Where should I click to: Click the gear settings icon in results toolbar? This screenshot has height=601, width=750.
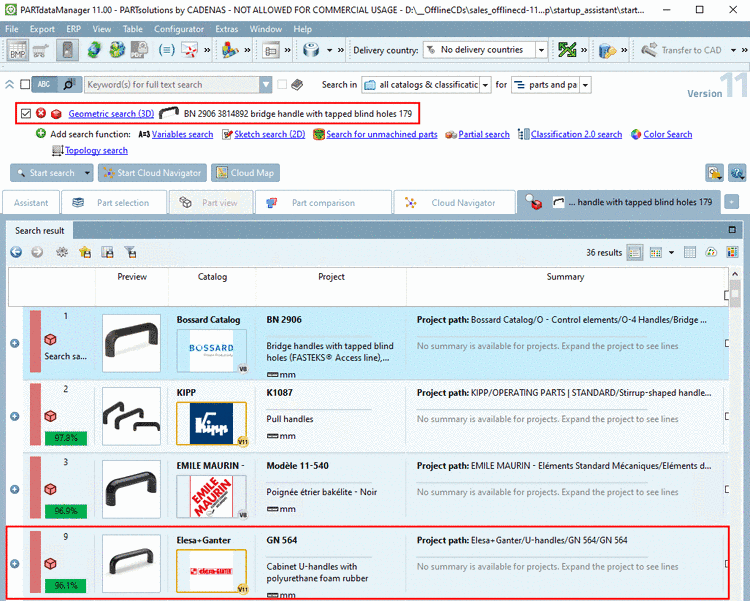[x=62, y=252]
